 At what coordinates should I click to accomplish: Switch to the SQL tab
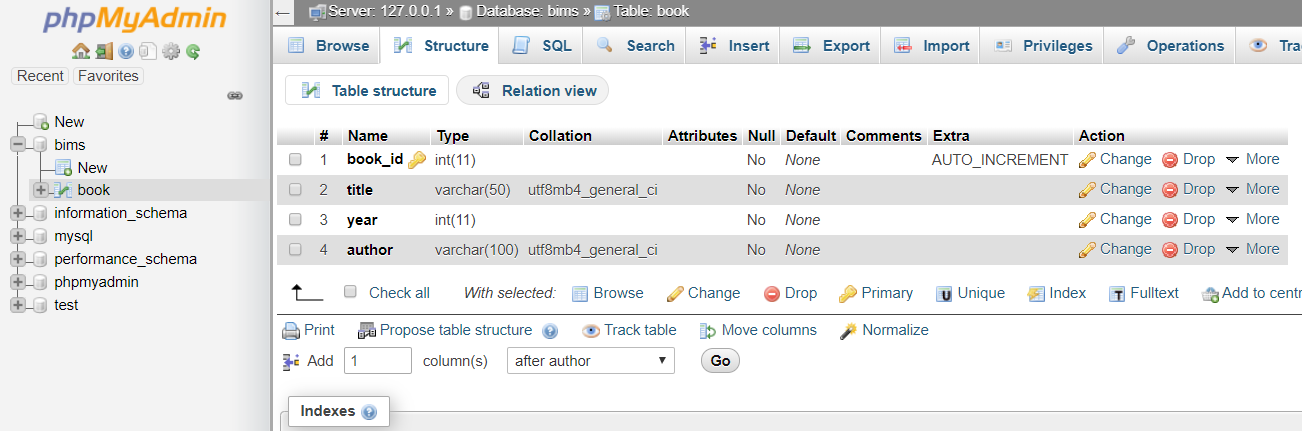point(545,46)
